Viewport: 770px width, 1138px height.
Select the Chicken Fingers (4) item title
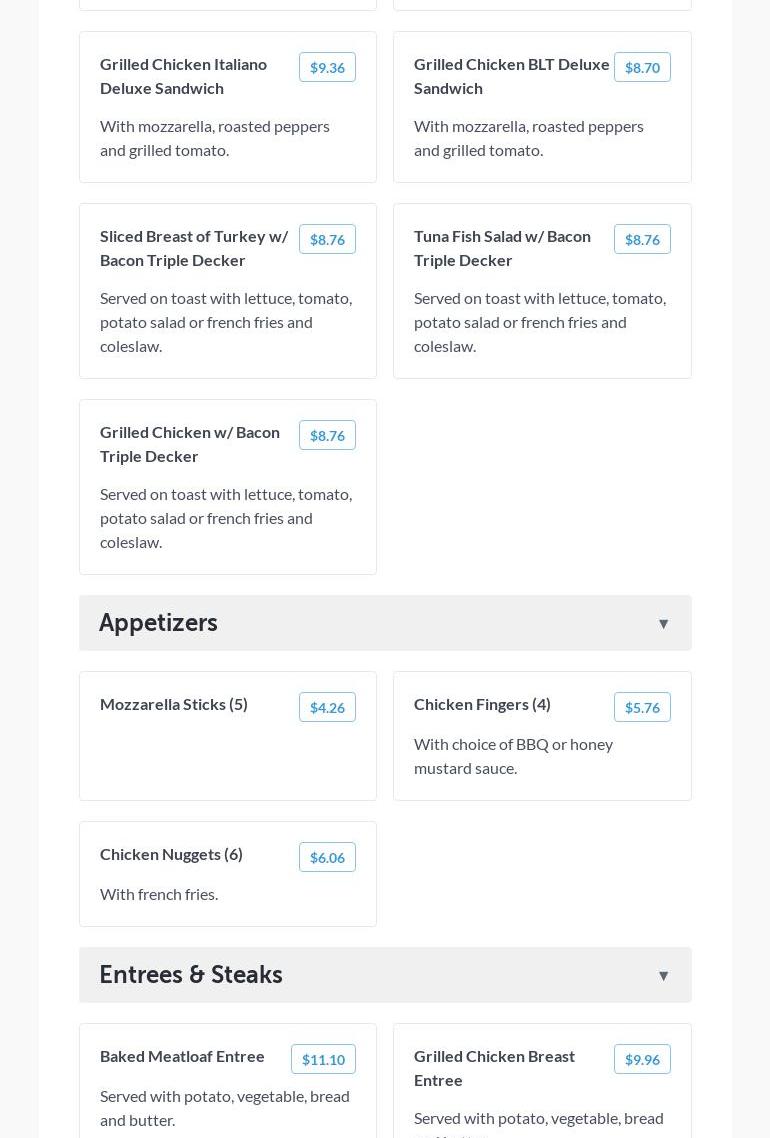(x=482, y=704)
